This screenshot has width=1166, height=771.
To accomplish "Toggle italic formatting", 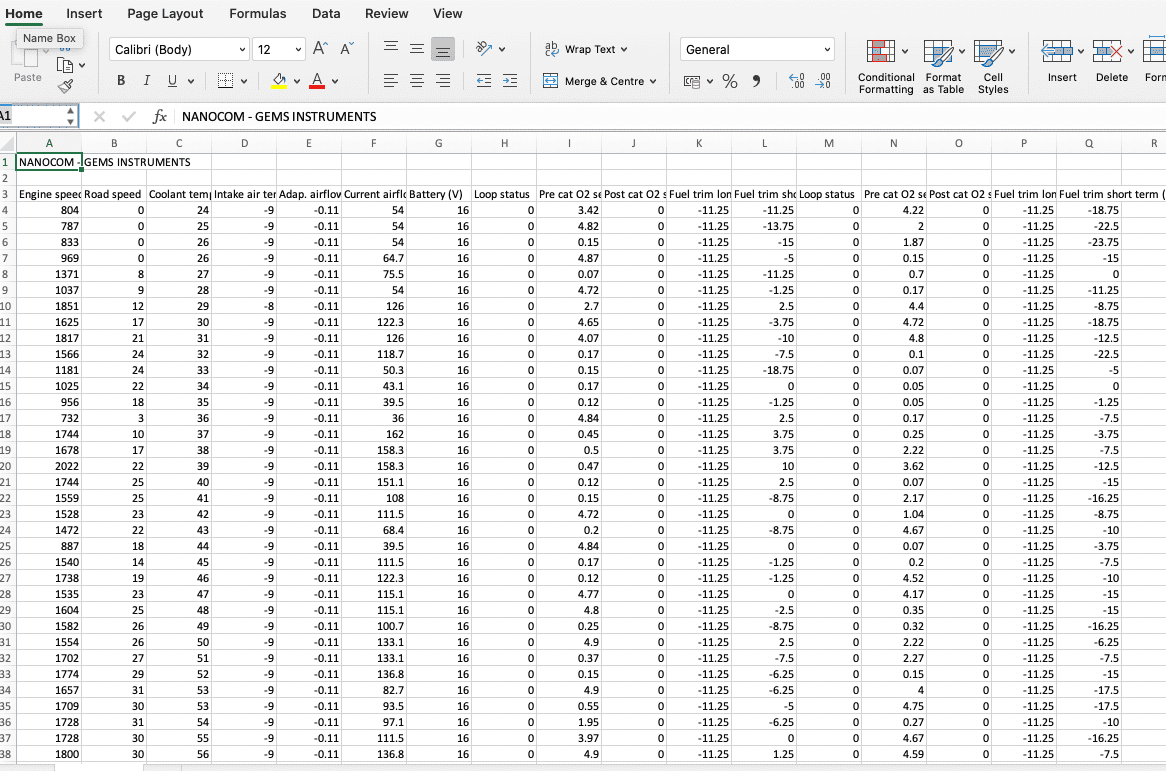I will point(146,81).
